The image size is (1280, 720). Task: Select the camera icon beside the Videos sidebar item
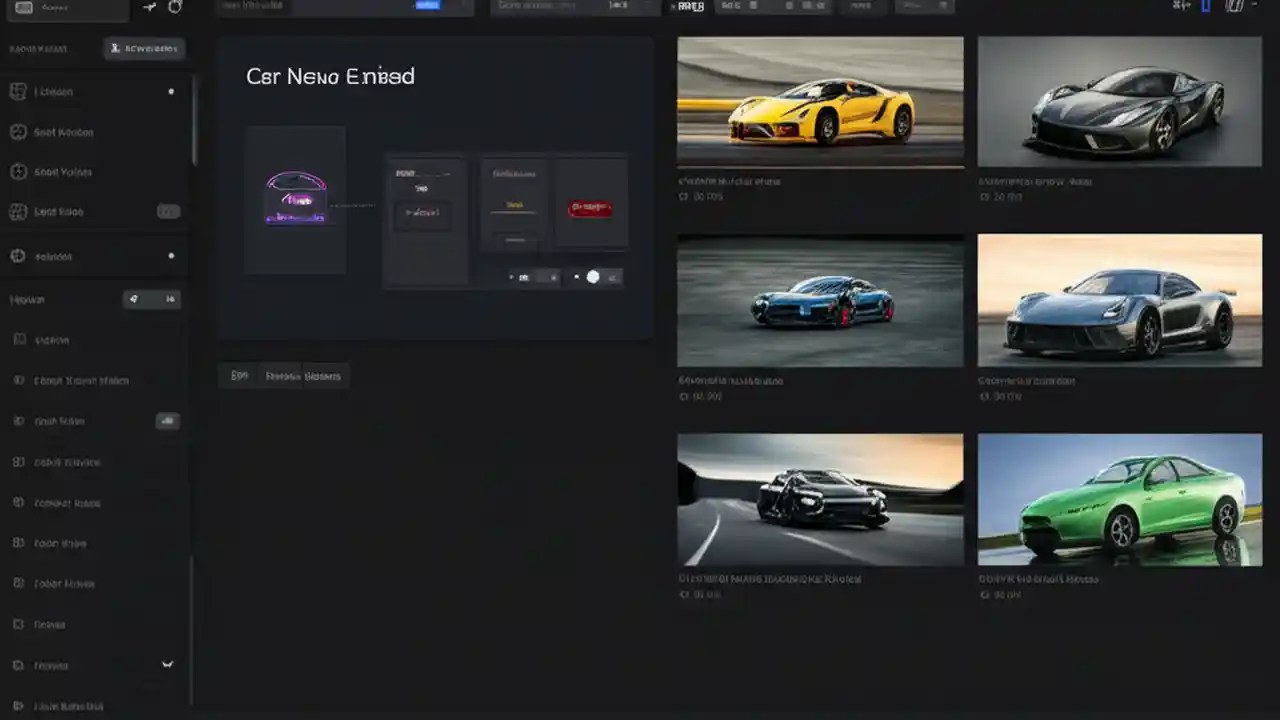[x=17, y=339]
